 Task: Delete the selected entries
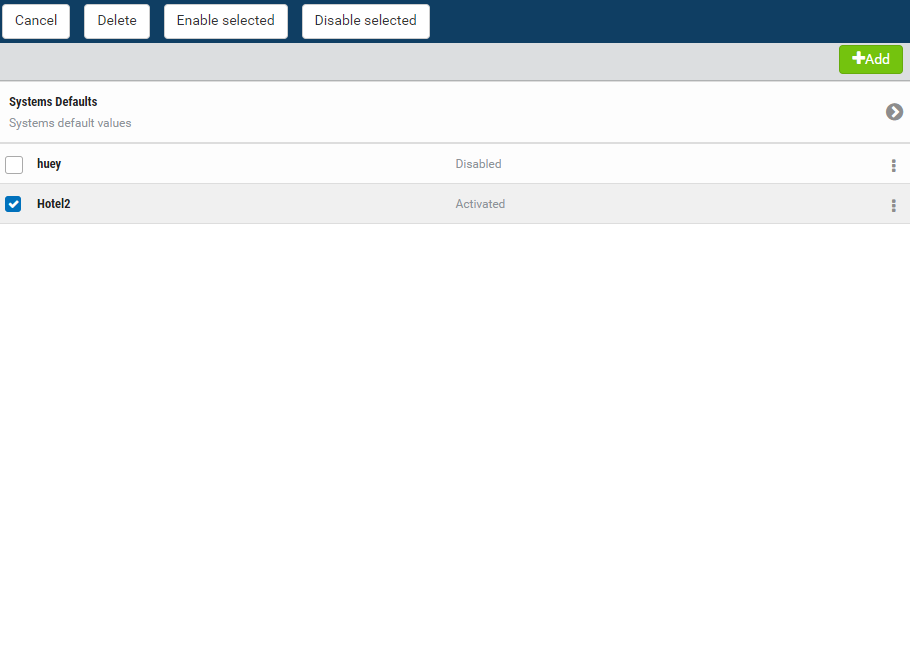tap(117, 21)
